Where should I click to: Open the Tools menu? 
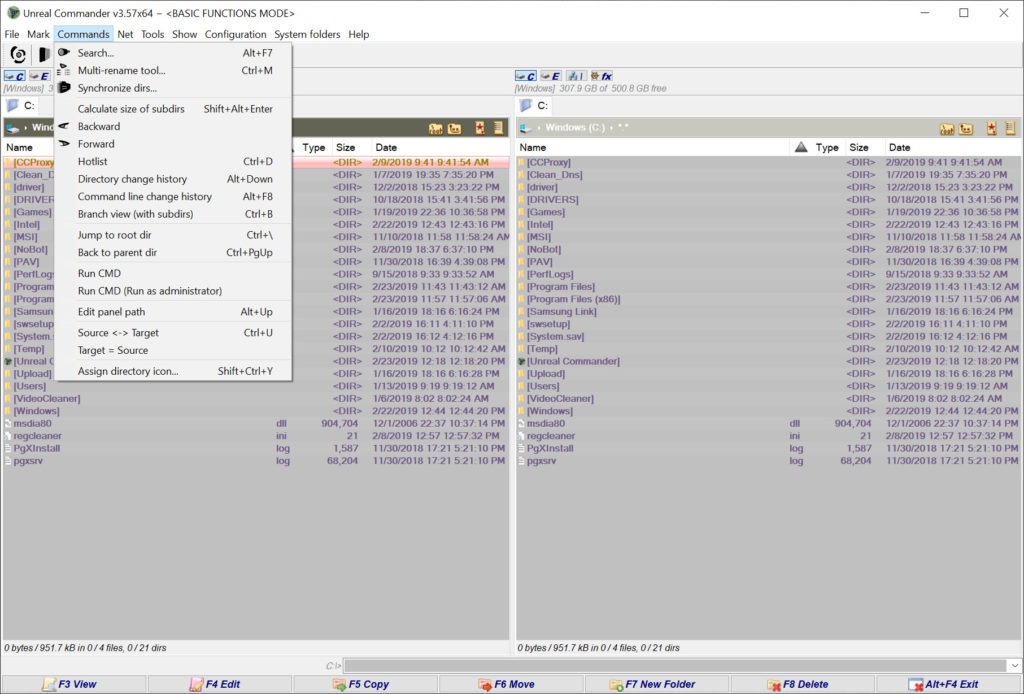point(152,34)
